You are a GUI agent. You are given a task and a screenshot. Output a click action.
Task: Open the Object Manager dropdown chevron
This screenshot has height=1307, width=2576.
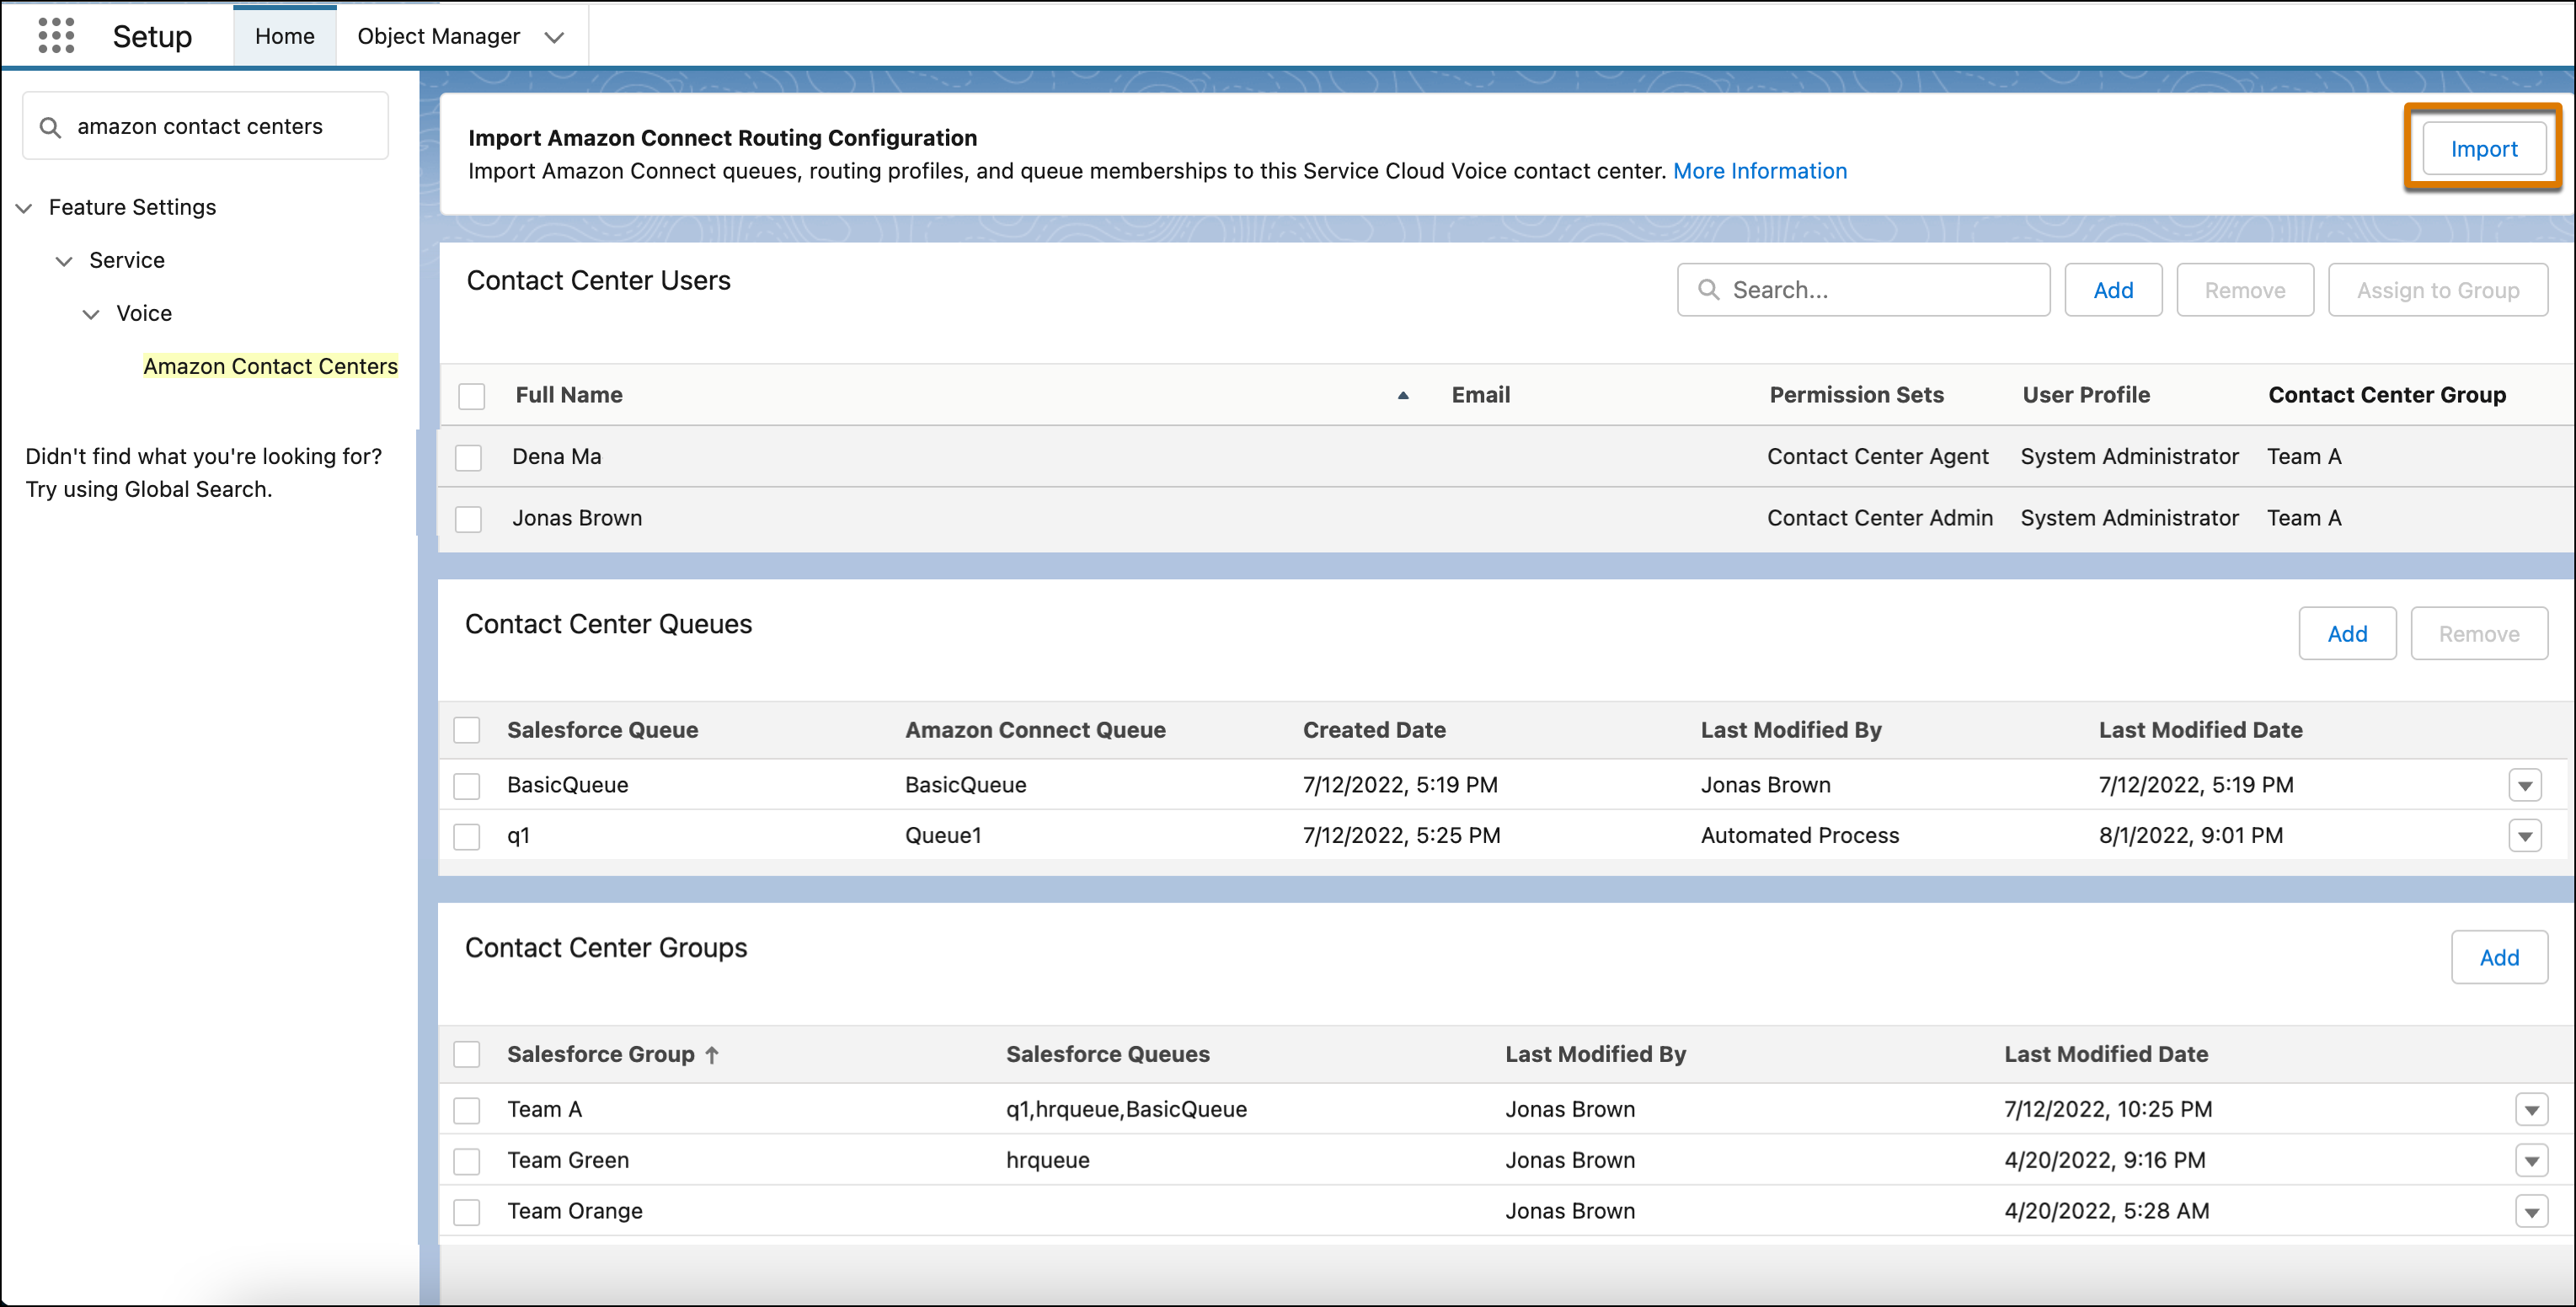tap(554, 38)
